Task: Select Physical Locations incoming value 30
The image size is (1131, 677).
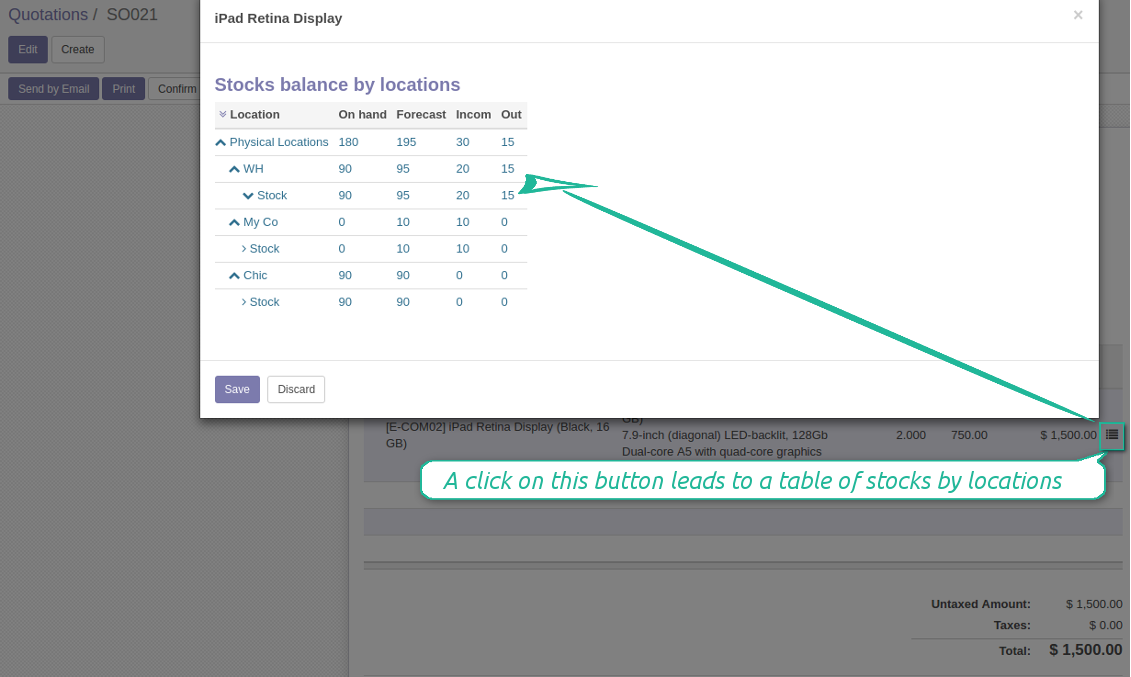Action: tap(462, 142)
